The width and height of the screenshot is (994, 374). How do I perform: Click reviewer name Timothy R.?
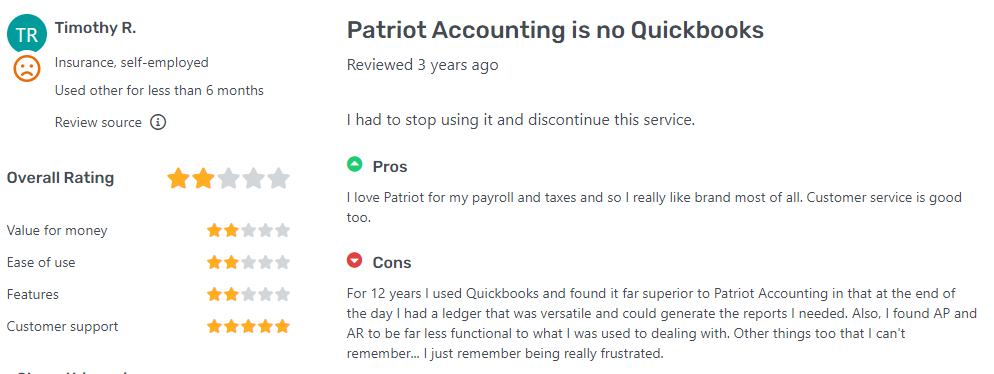96,28
